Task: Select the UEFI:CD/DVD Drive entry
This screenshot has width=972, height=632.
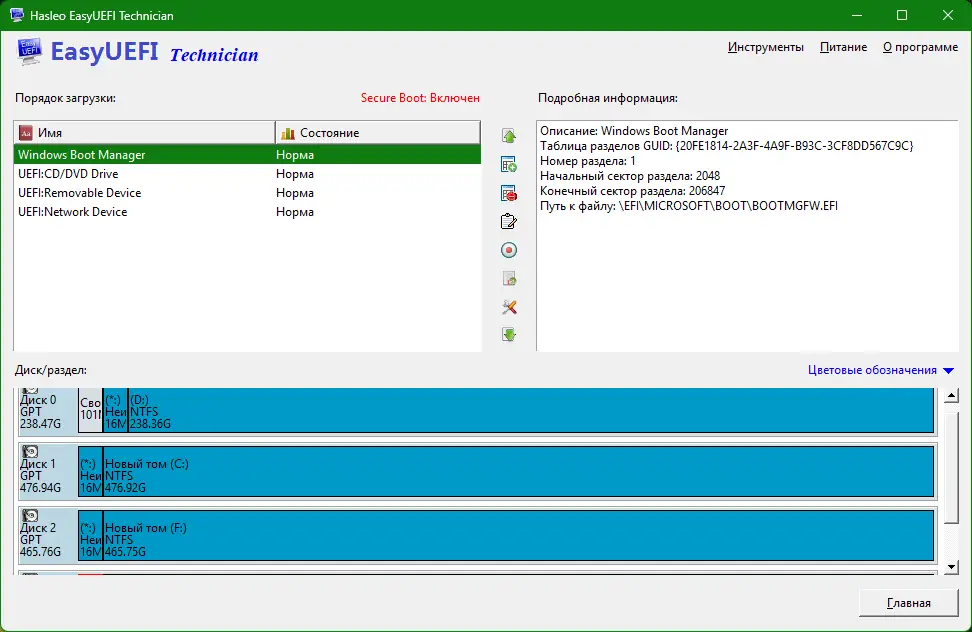Action: coord(247,174)
